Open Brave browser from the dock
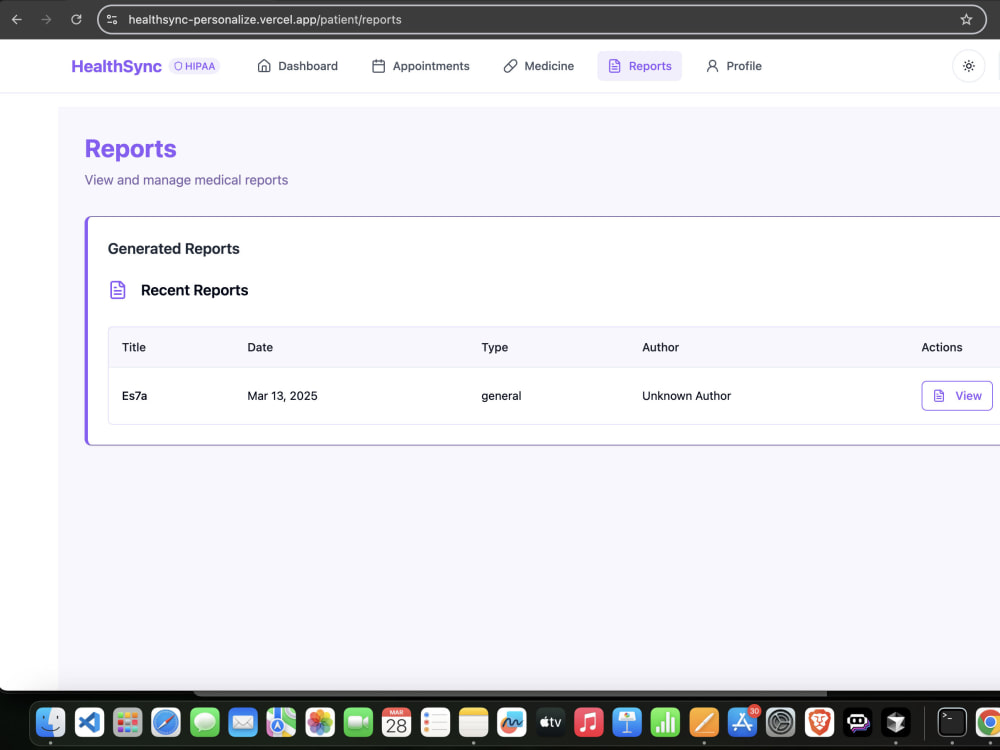The image size is (1000, 750). pyautogui.click(x=820, y=723)
